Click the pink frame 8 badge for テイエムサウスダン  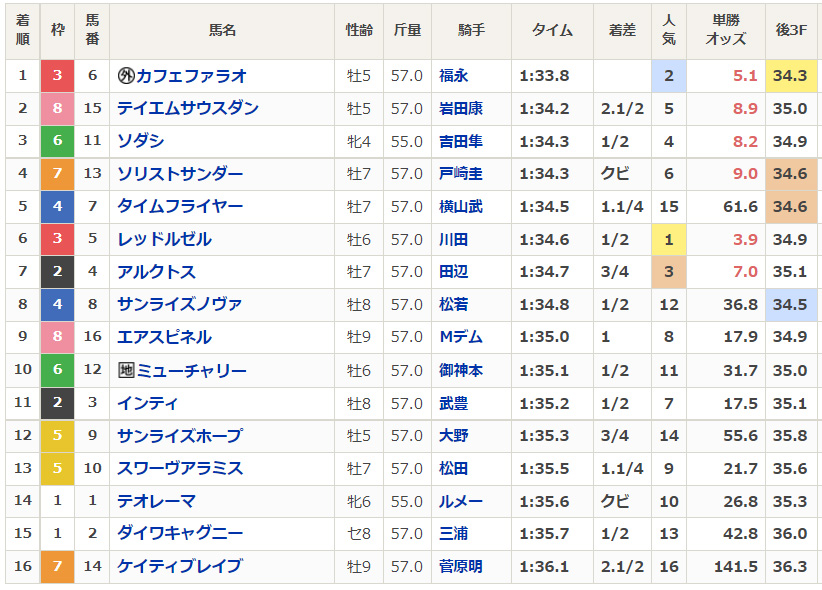[x=58, y=109]
